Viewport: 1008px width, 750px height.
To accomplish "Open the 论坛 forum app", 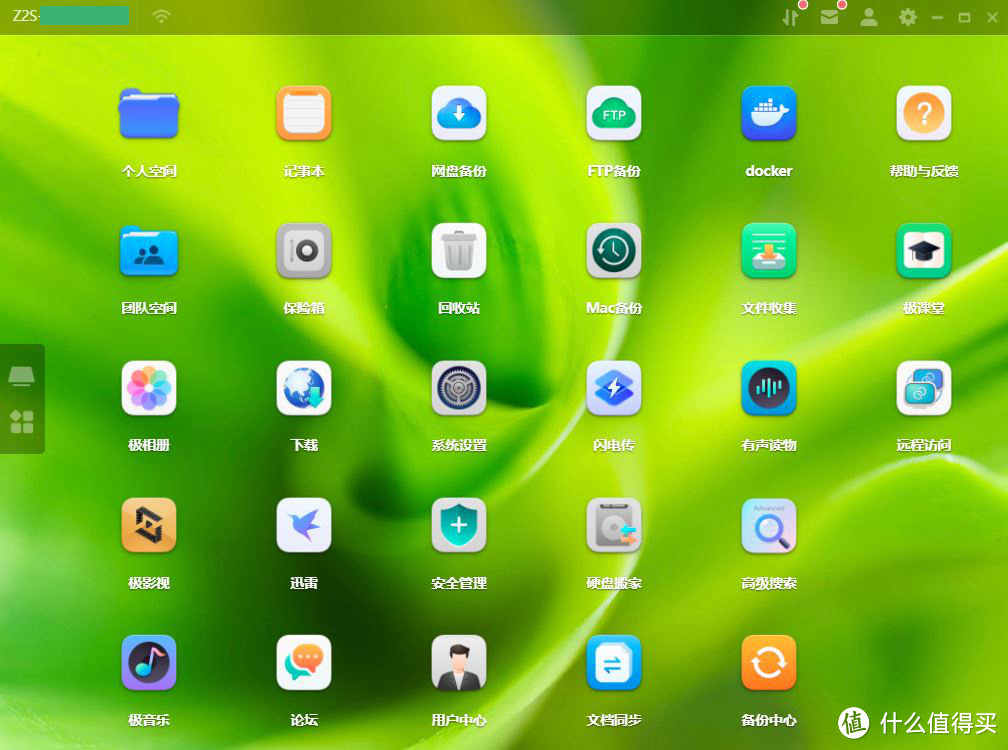I will pyautogui.click(x=303, y=663).
